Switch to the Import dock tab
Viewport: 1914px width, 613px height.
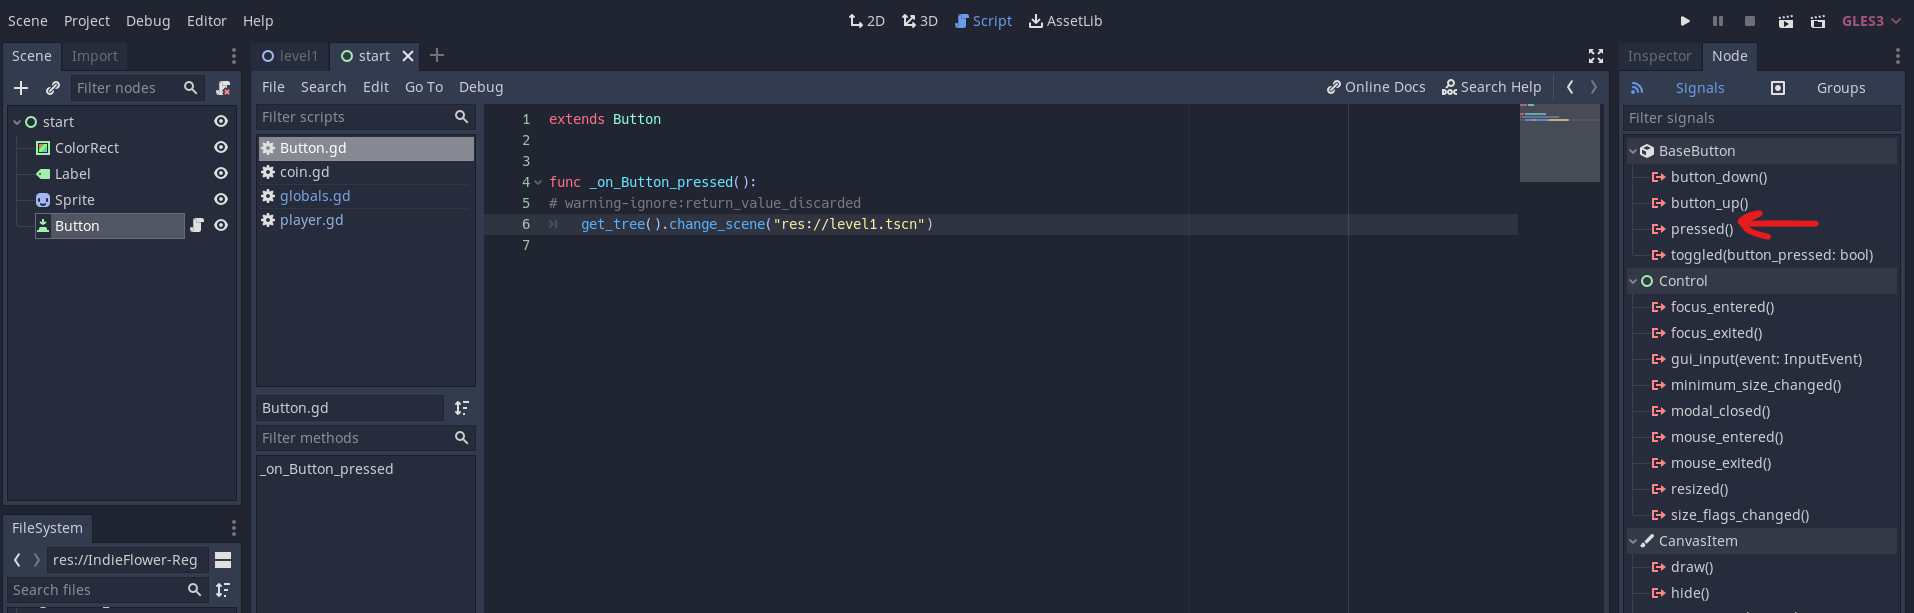(x=95, y=56)
